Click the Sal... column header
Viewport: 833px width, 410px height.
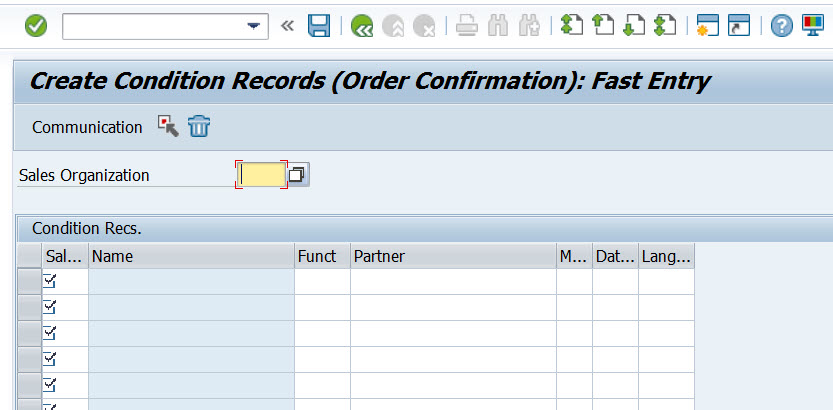pyautogui.click(x=65, y=256)
